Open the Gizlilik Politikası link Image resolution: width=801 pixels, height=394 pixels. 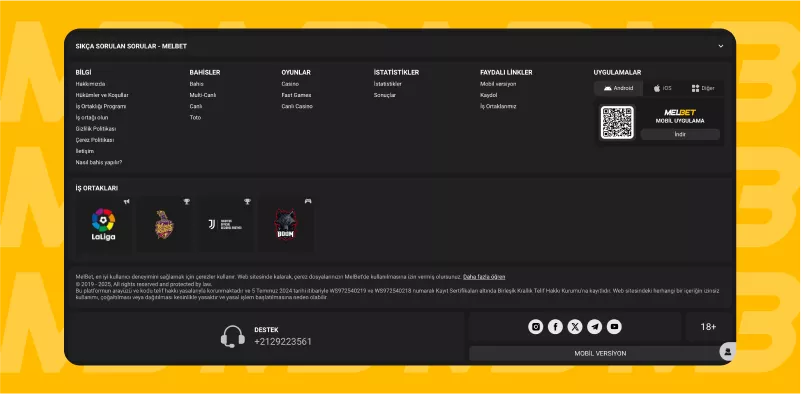coord(96,129)
